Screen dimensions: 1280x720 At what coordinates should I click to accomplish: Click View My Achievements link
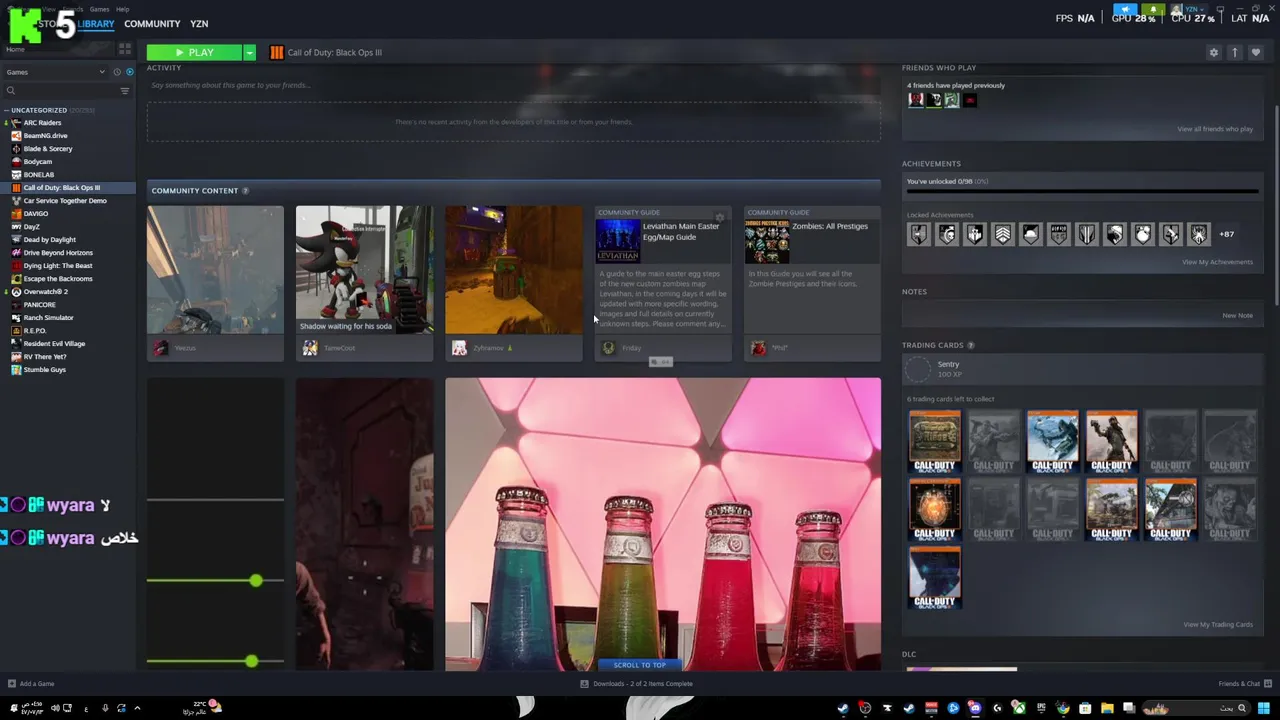(x=1217, y=262)
